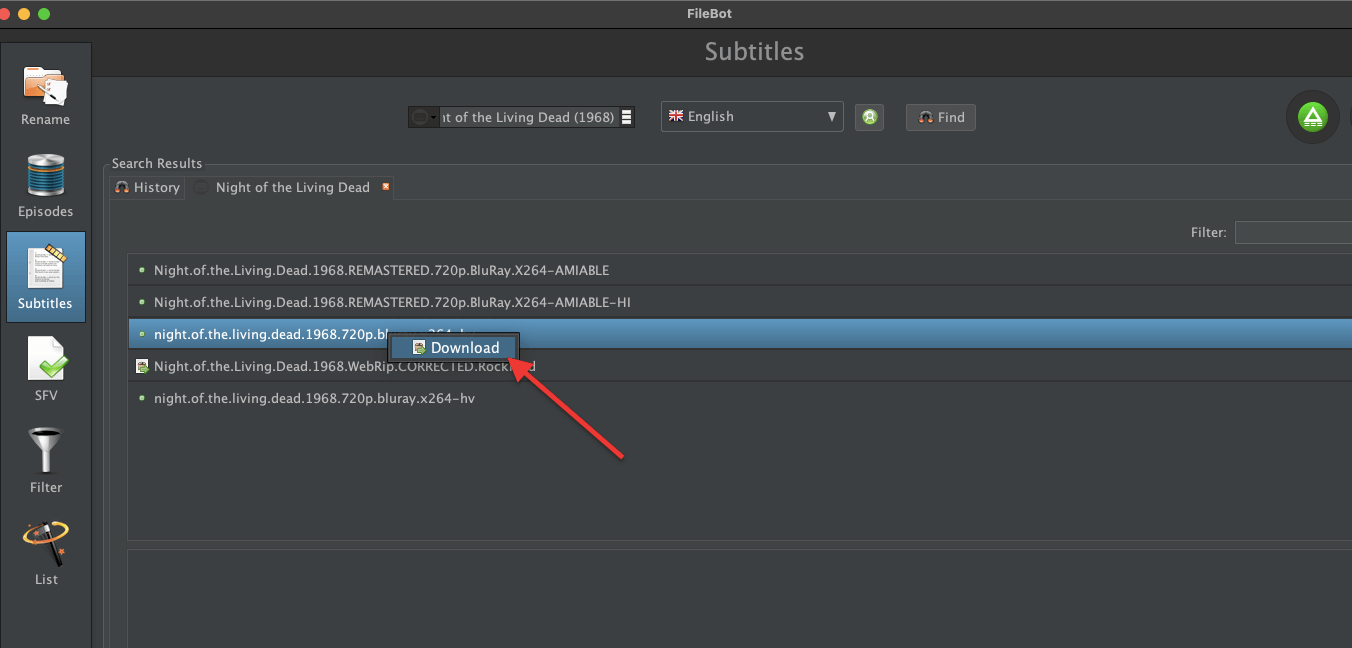Click the Filter text field
The width and height of the screenshot is (1352, 648).
(1293, 232)
